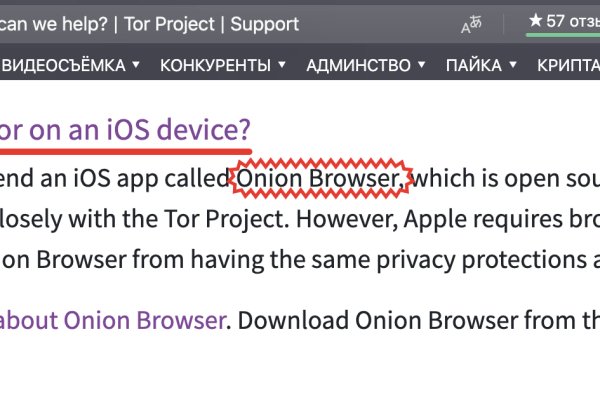The width and height of the screenshot is (600, 400).
Task: Expand the arrow next to КОНКУРЕНТЫ
Action: (283, 66)
